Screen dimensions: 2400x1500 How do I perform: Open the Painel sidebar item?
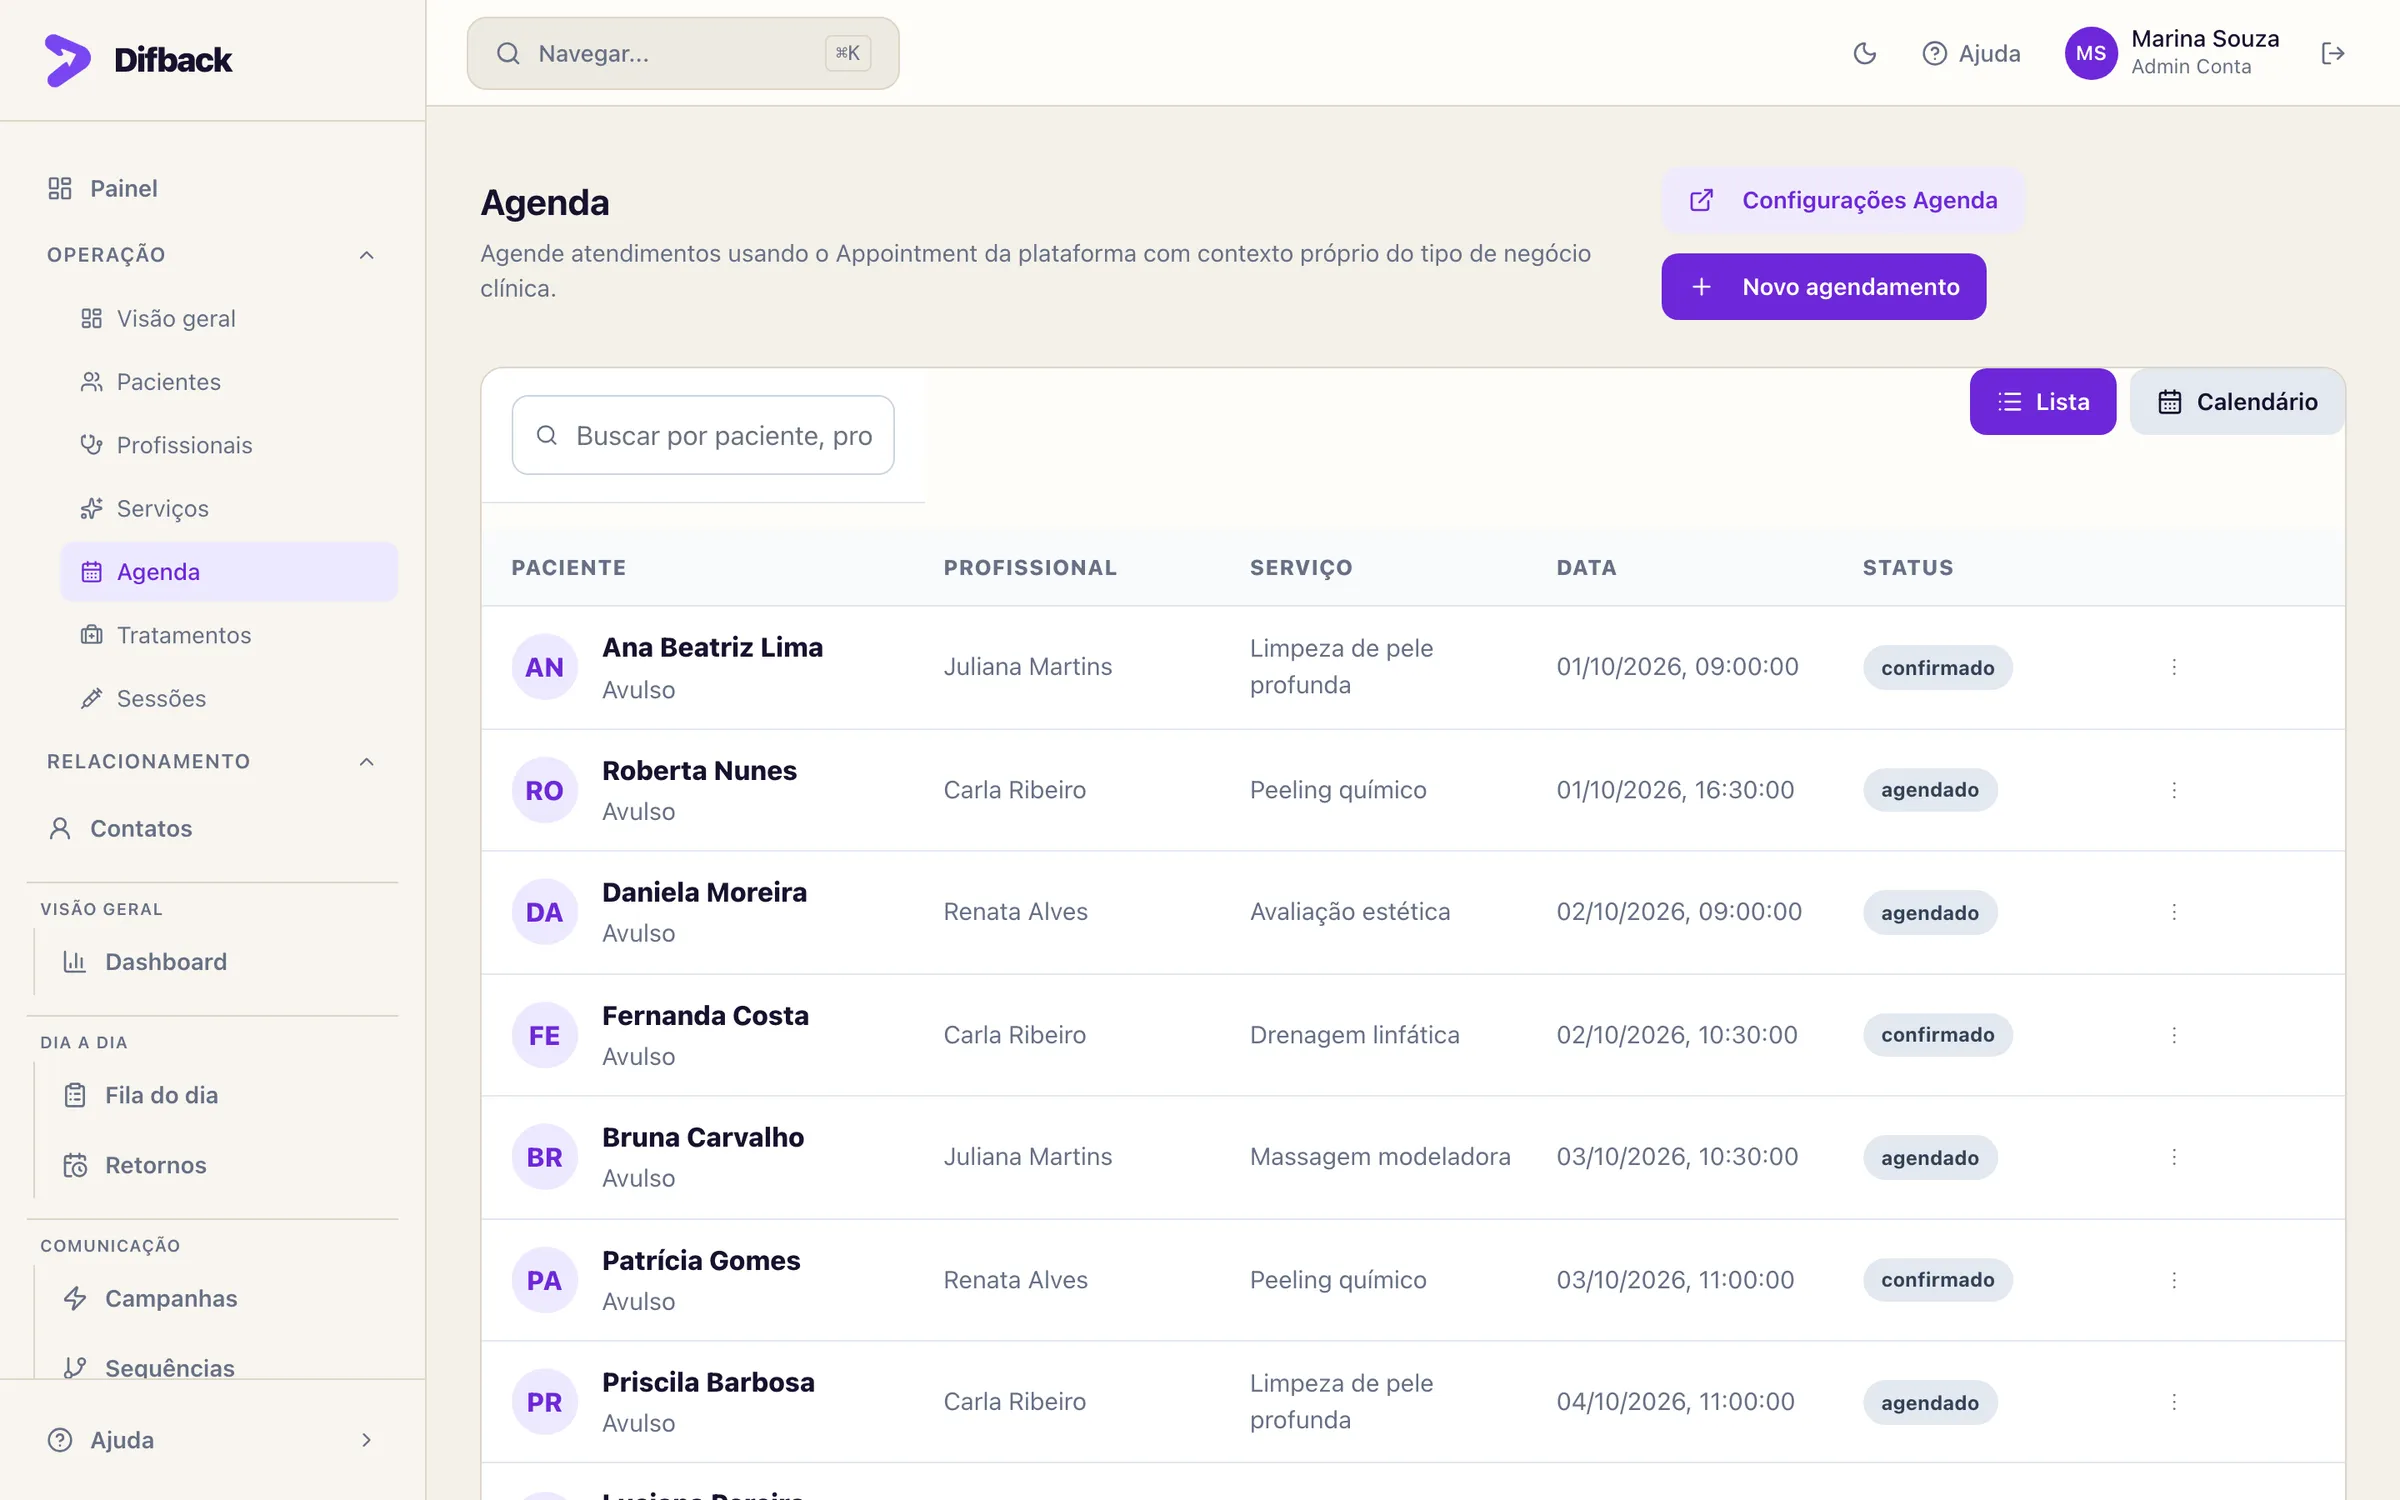click(213, 189)
